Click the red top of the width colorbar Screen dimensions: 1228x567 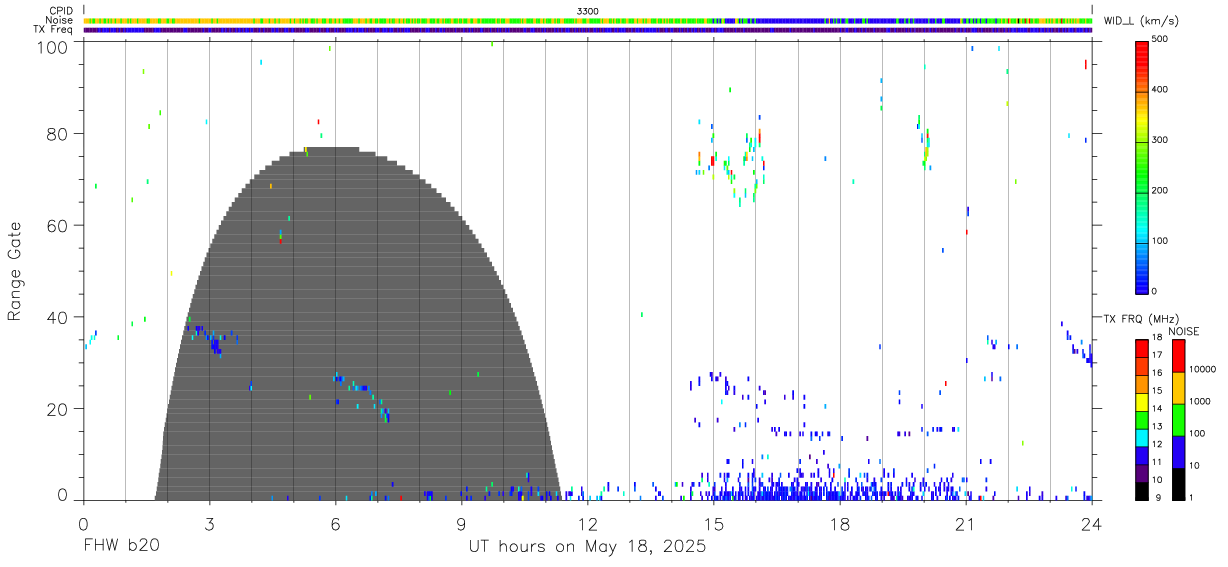coord(1142,50)
